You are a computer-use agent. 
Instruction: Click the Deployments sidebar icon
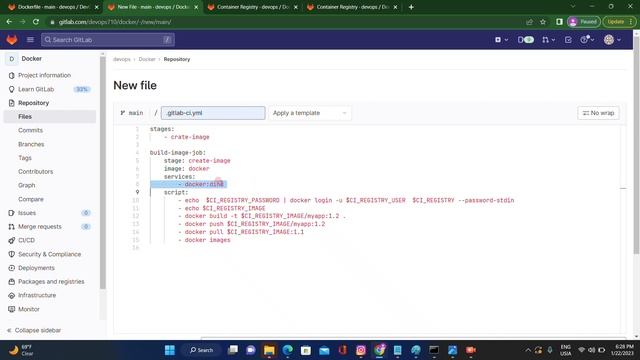pyautogui.click(x=11, y=268)
